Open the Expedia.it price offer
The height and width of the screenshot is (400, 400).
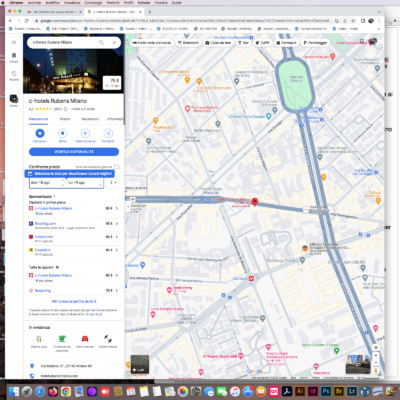point(74,252)
